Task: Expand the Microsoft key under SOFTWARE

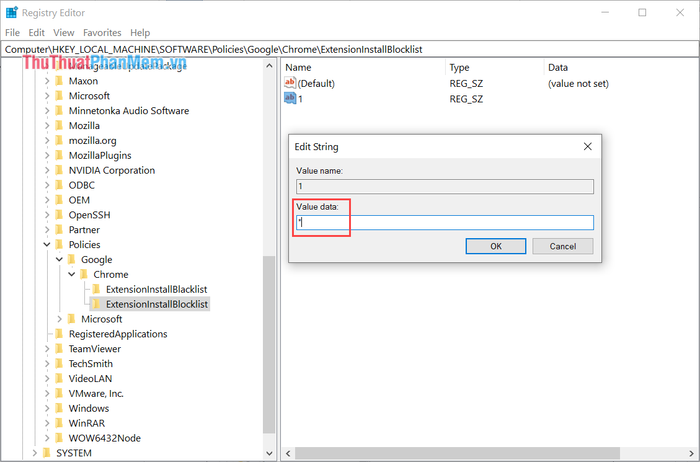Action: [47, 96]
